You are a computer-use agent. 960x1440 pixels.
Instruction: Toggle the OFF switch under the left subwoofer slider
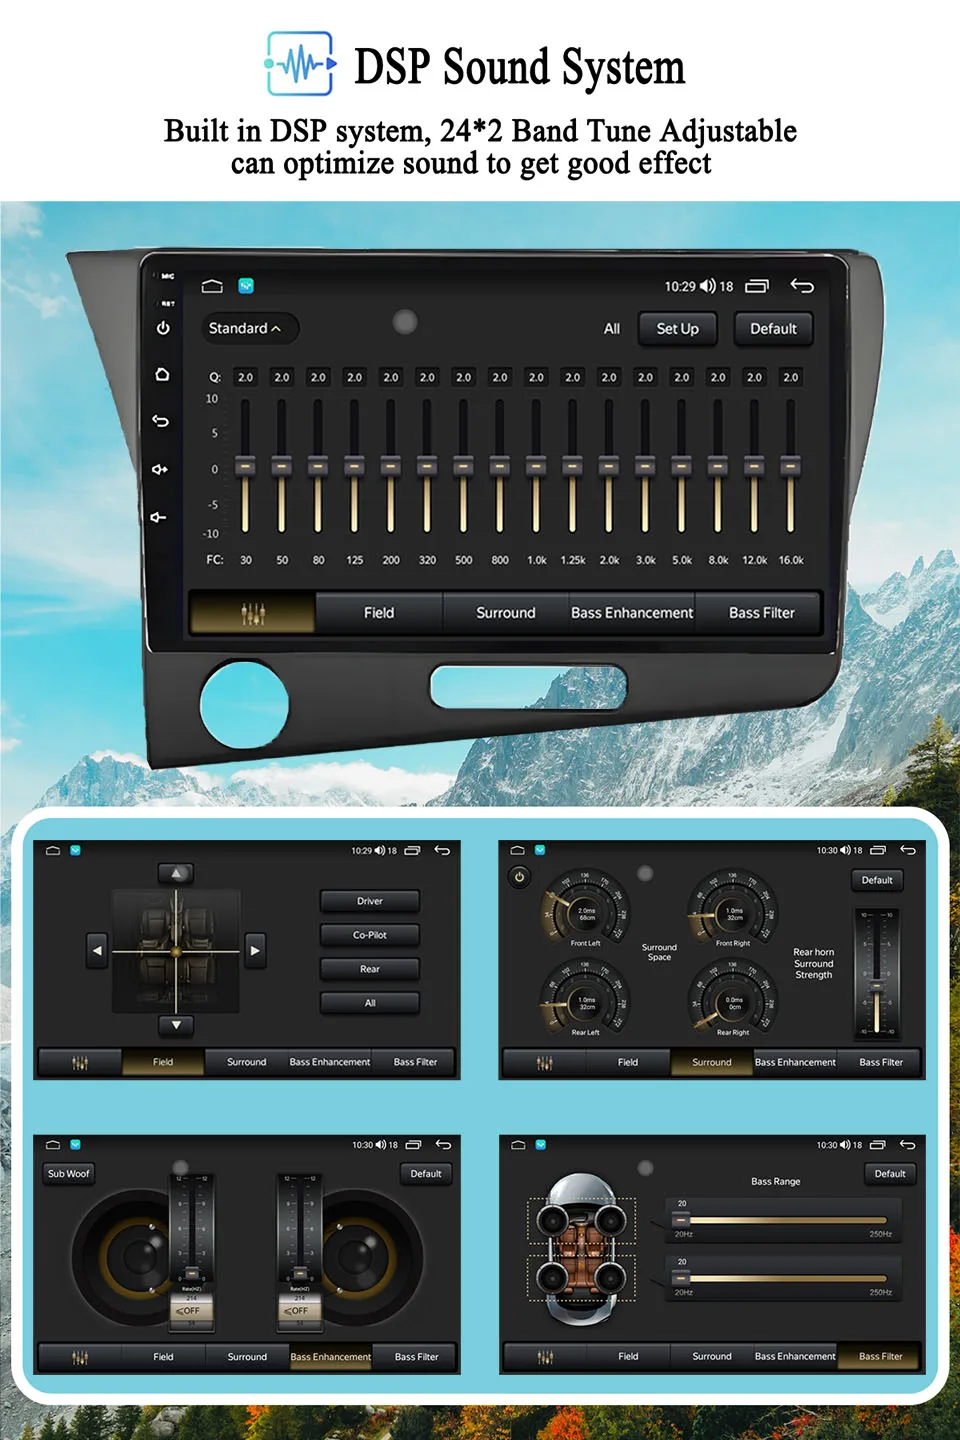pyautogui.click(x=189, y=1310)
